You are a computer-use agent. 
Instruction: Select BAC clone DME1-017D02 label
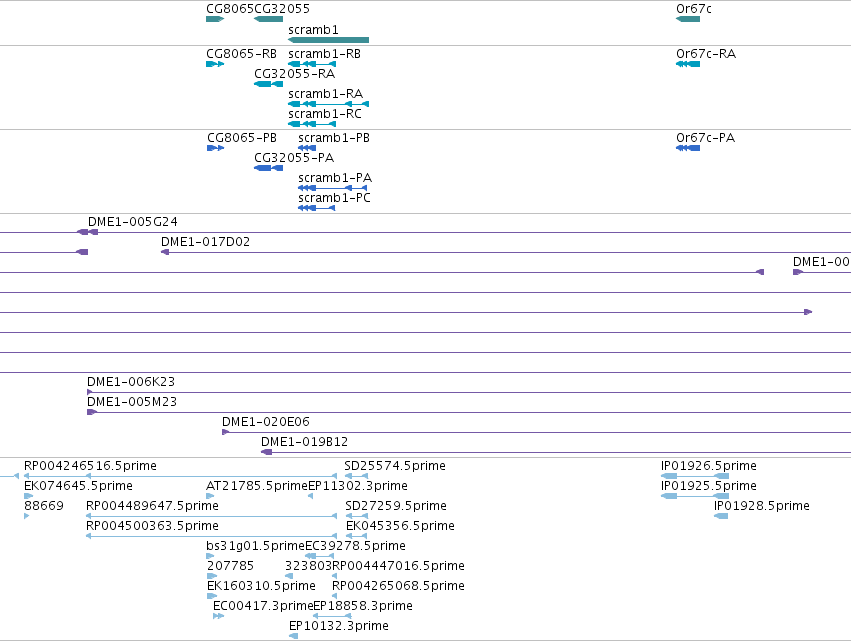206,242
